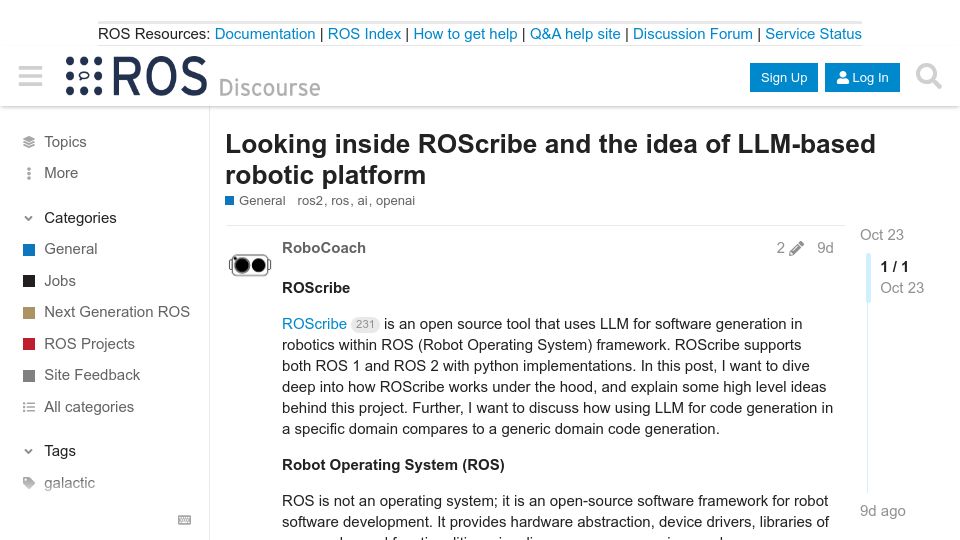Click the 9d post date link
This screenshot has height=540, width=960.
click(x=825, y=248)
